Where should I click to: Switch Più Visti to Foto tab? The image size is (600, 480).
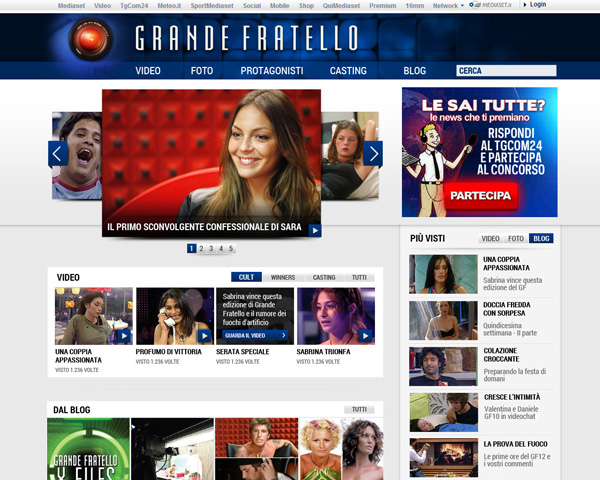(x=515, y=238)
